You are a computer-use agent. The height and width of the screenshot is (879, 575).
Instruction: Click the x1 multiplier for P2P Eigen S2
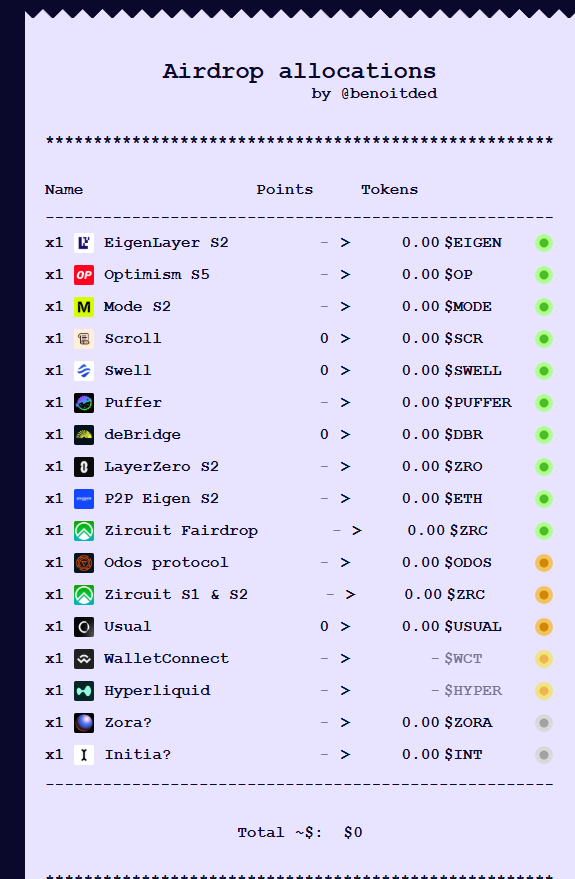[54, 498]
